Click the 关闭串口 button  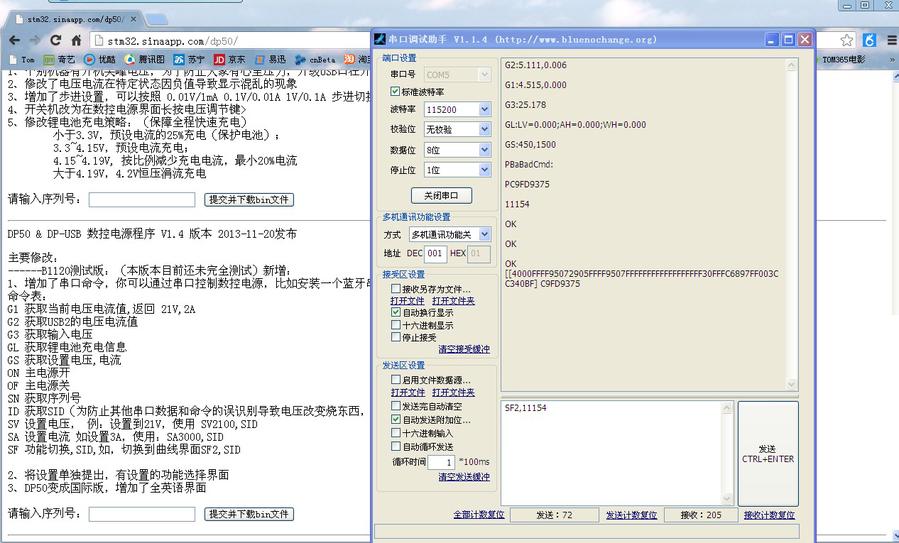tap(441, 195)
